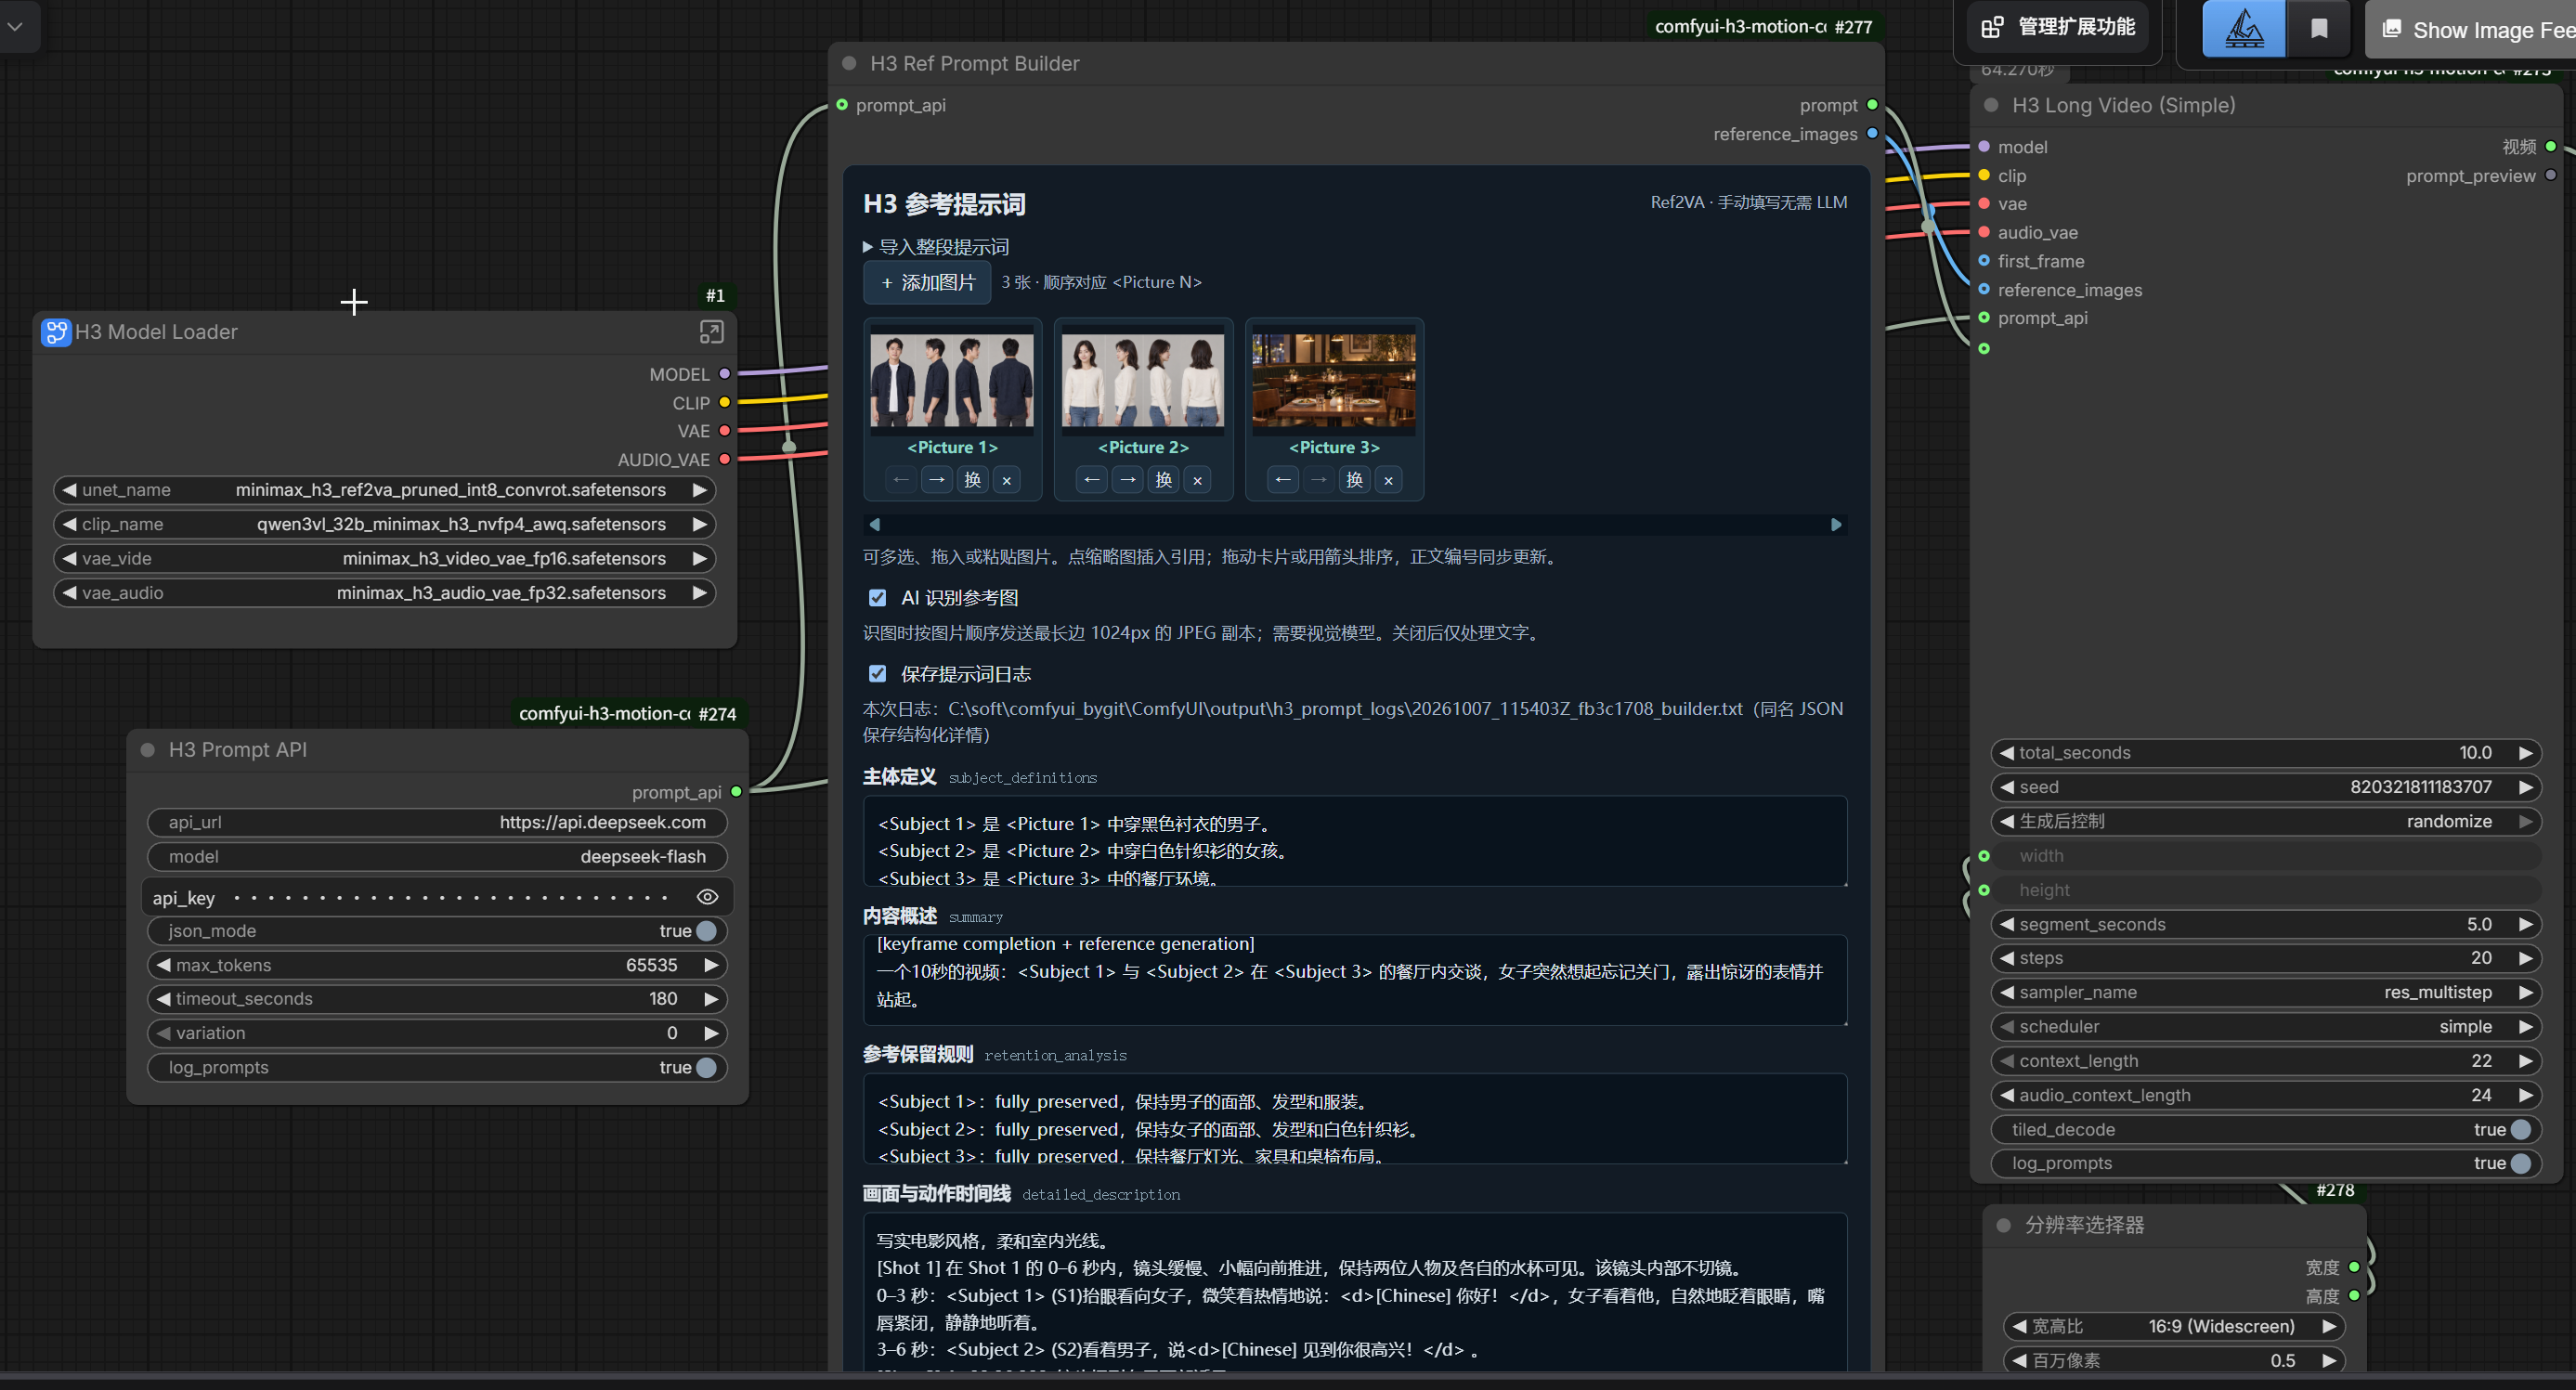Screen dimensions: 2576x1390
Task: Open the sampler_name dropdown
Action: 2266,993
